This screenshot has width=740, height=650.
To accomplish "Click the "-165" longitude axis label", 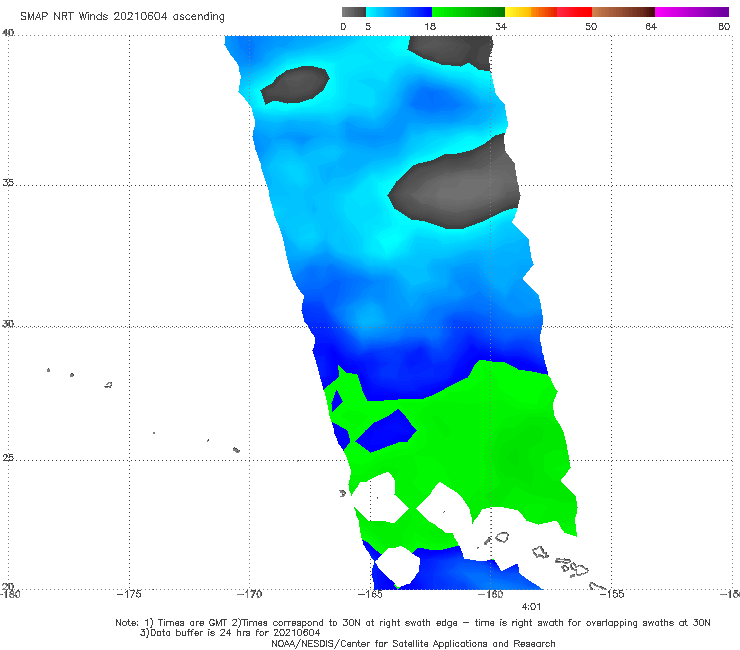I will [370, 594].
